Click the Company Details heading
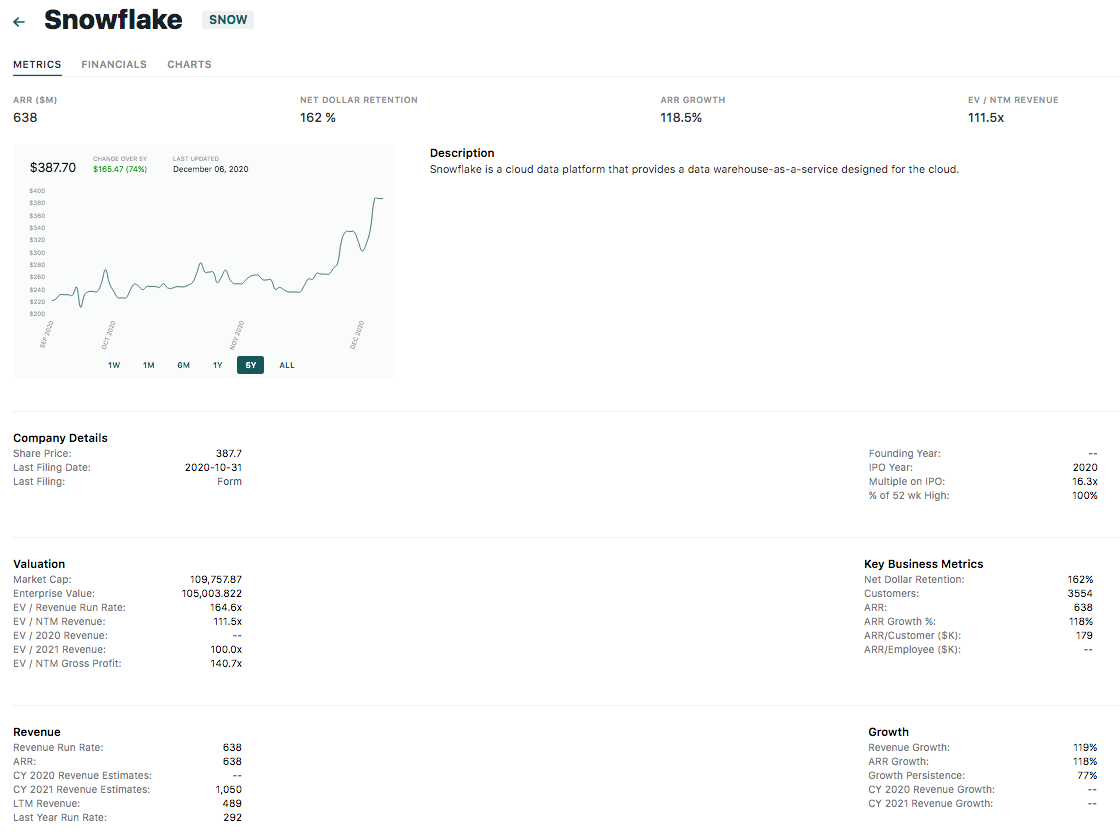The height and width of the screenshot is (838, 1120). [60, 438]
